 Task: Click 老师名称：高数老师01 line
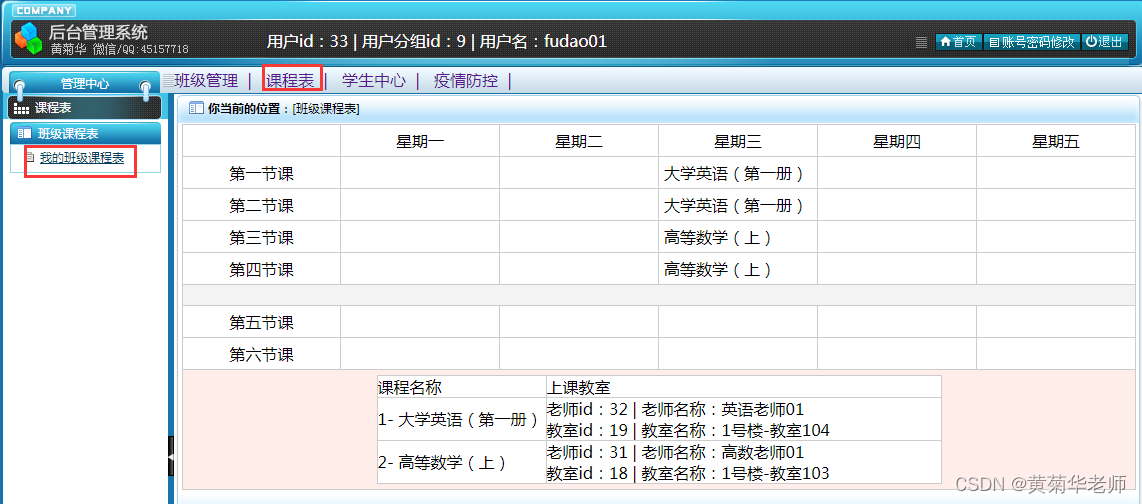tap(723, 452)
